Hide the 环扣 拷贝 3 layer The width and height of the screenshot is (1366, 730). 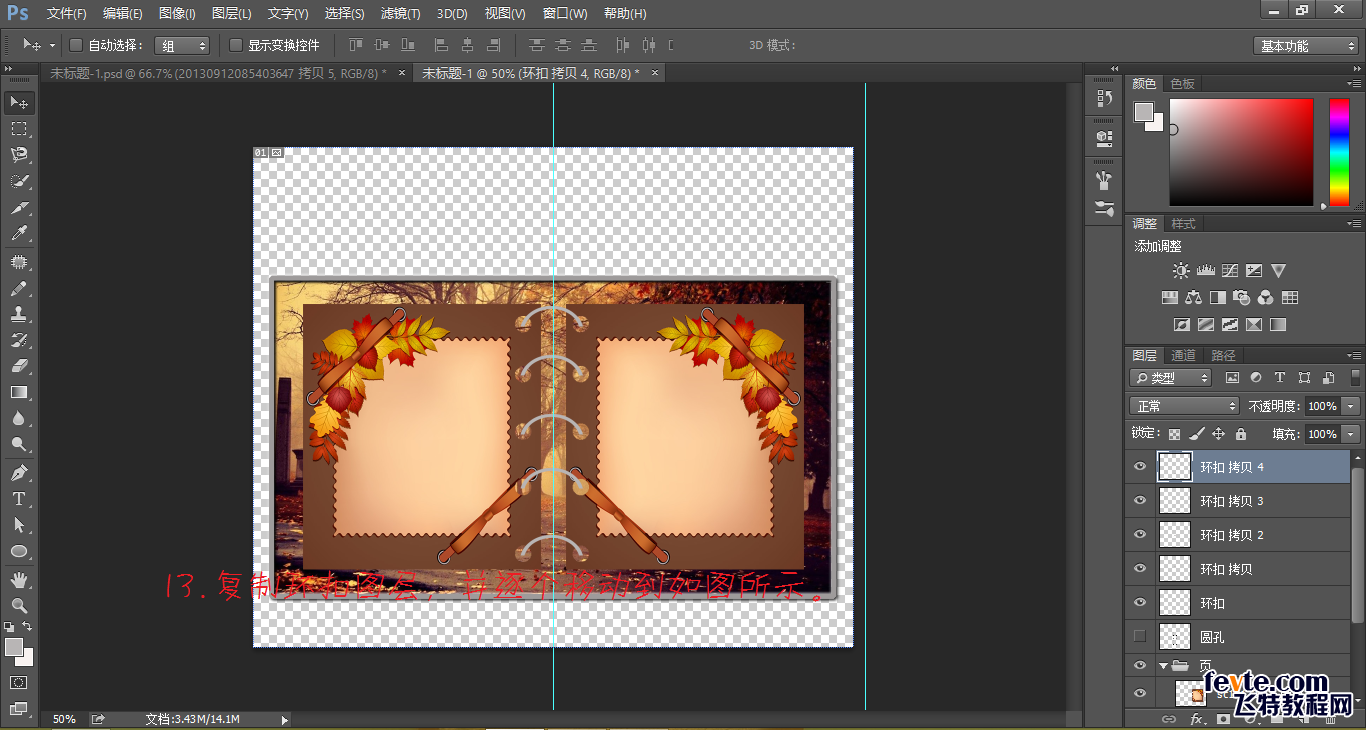[x=1140, y=501]
